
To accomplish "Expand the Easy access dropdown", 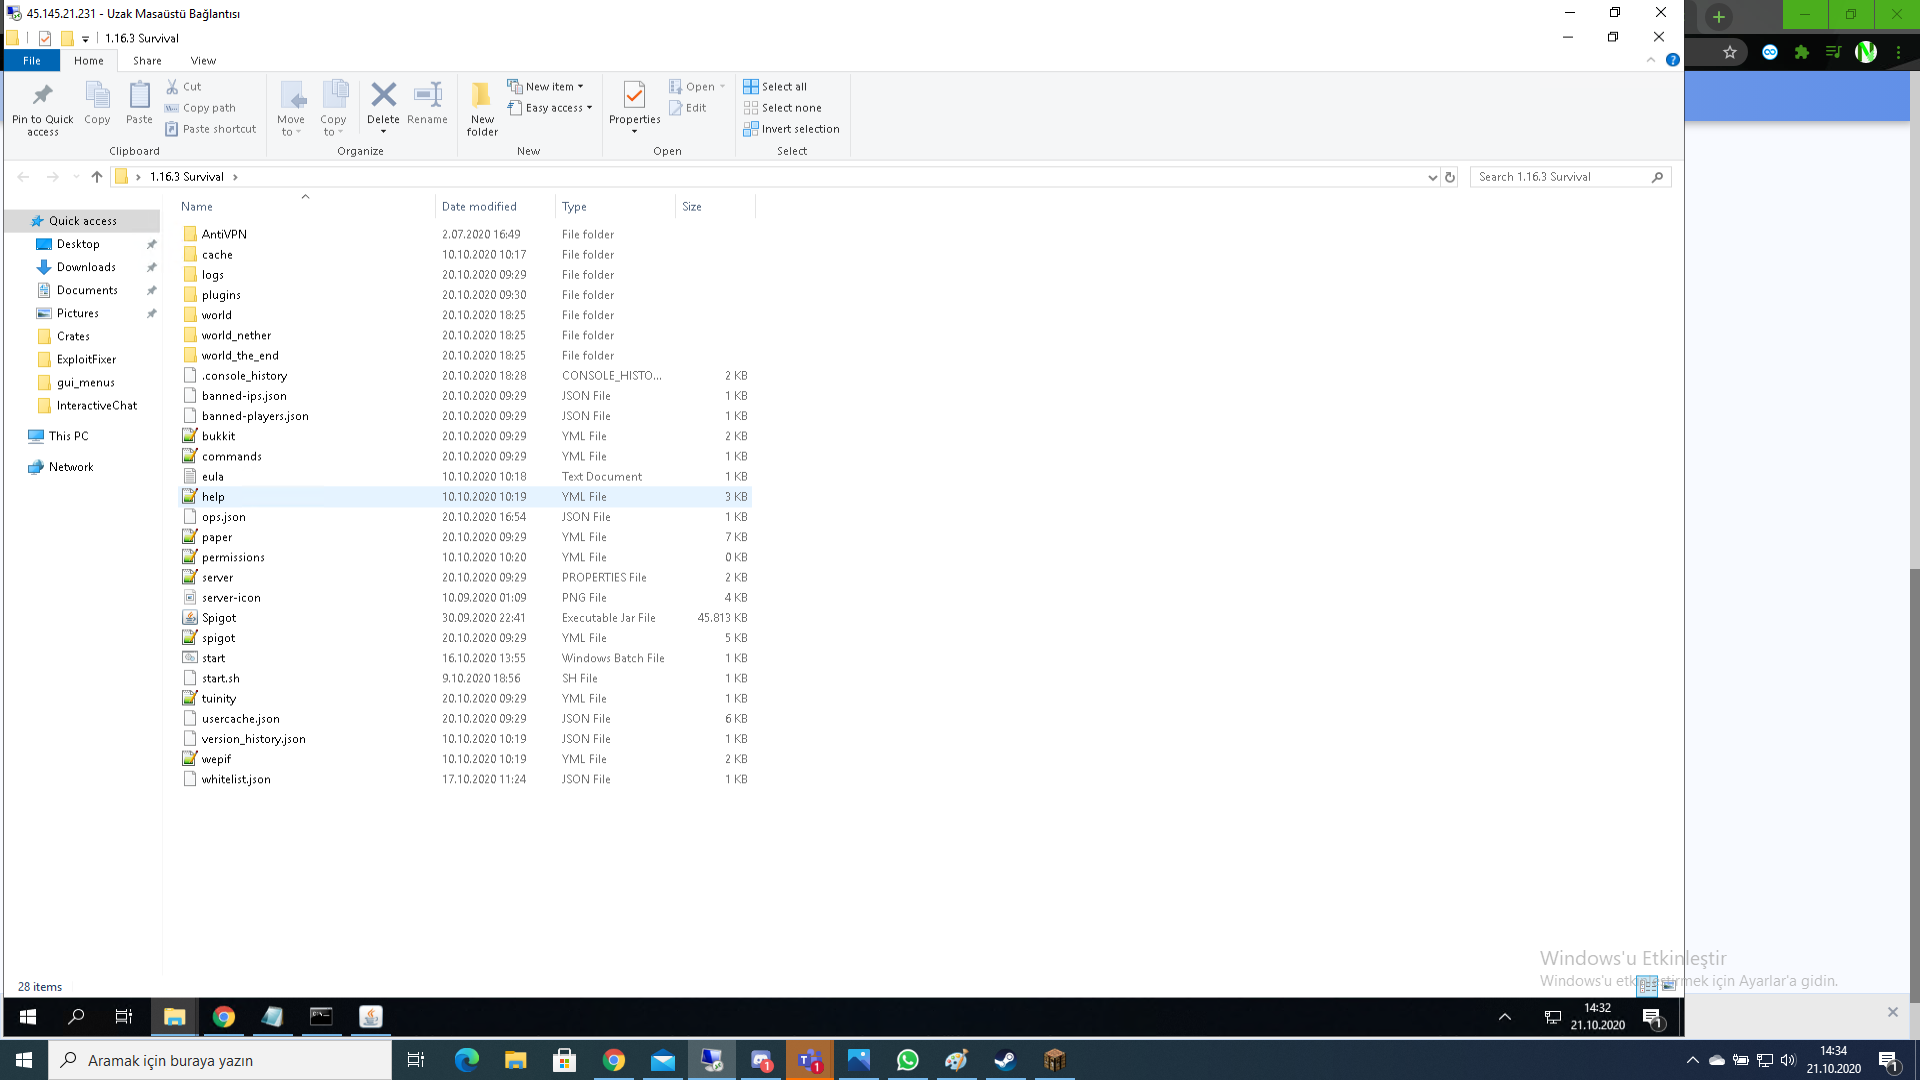I will tap(550, 108).
